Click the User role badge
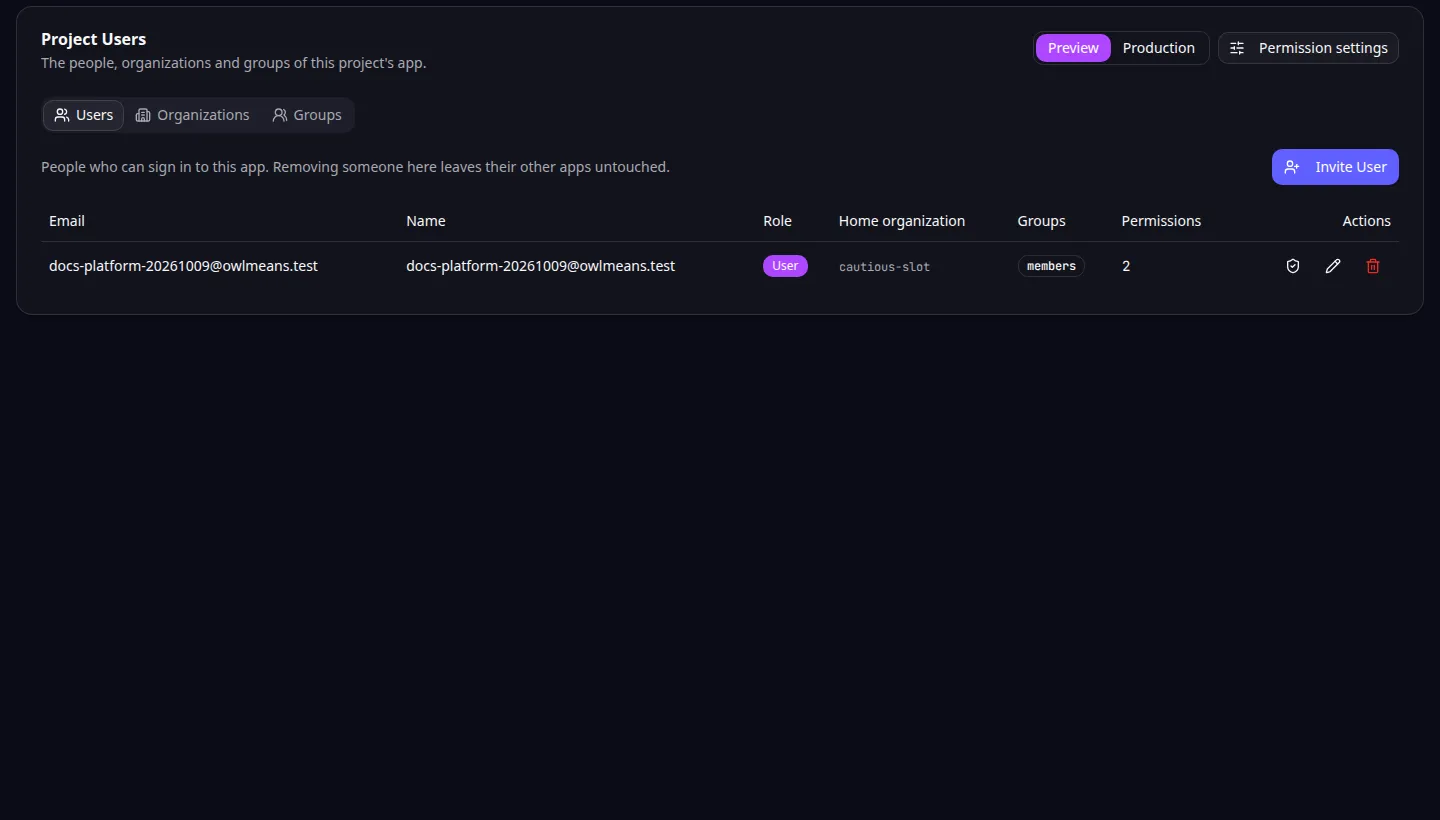 click(x=785, y=266)
